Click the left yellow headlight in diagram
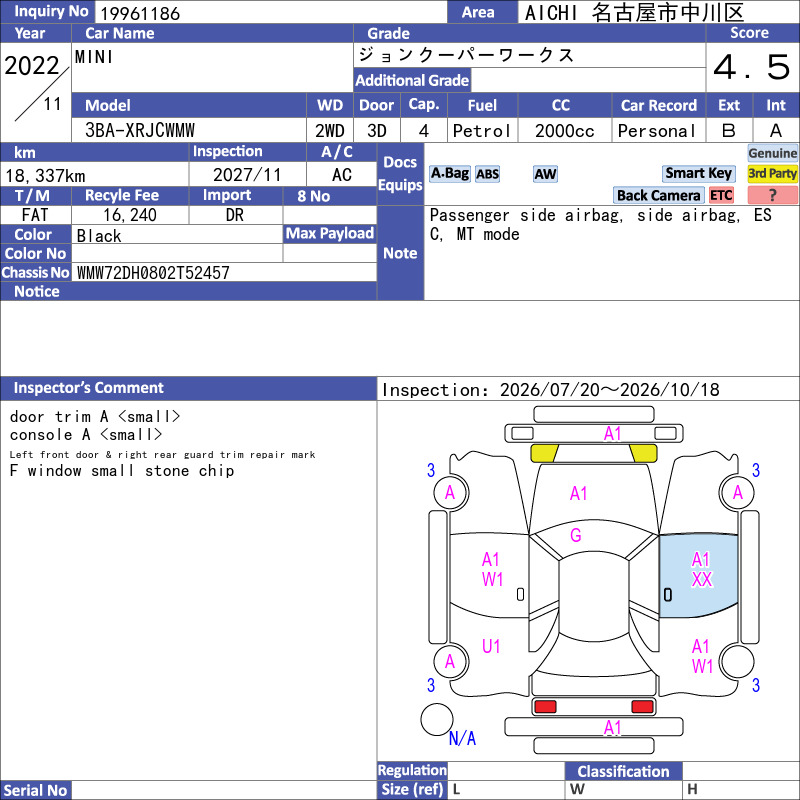The image size is (800, 800). 544,453
